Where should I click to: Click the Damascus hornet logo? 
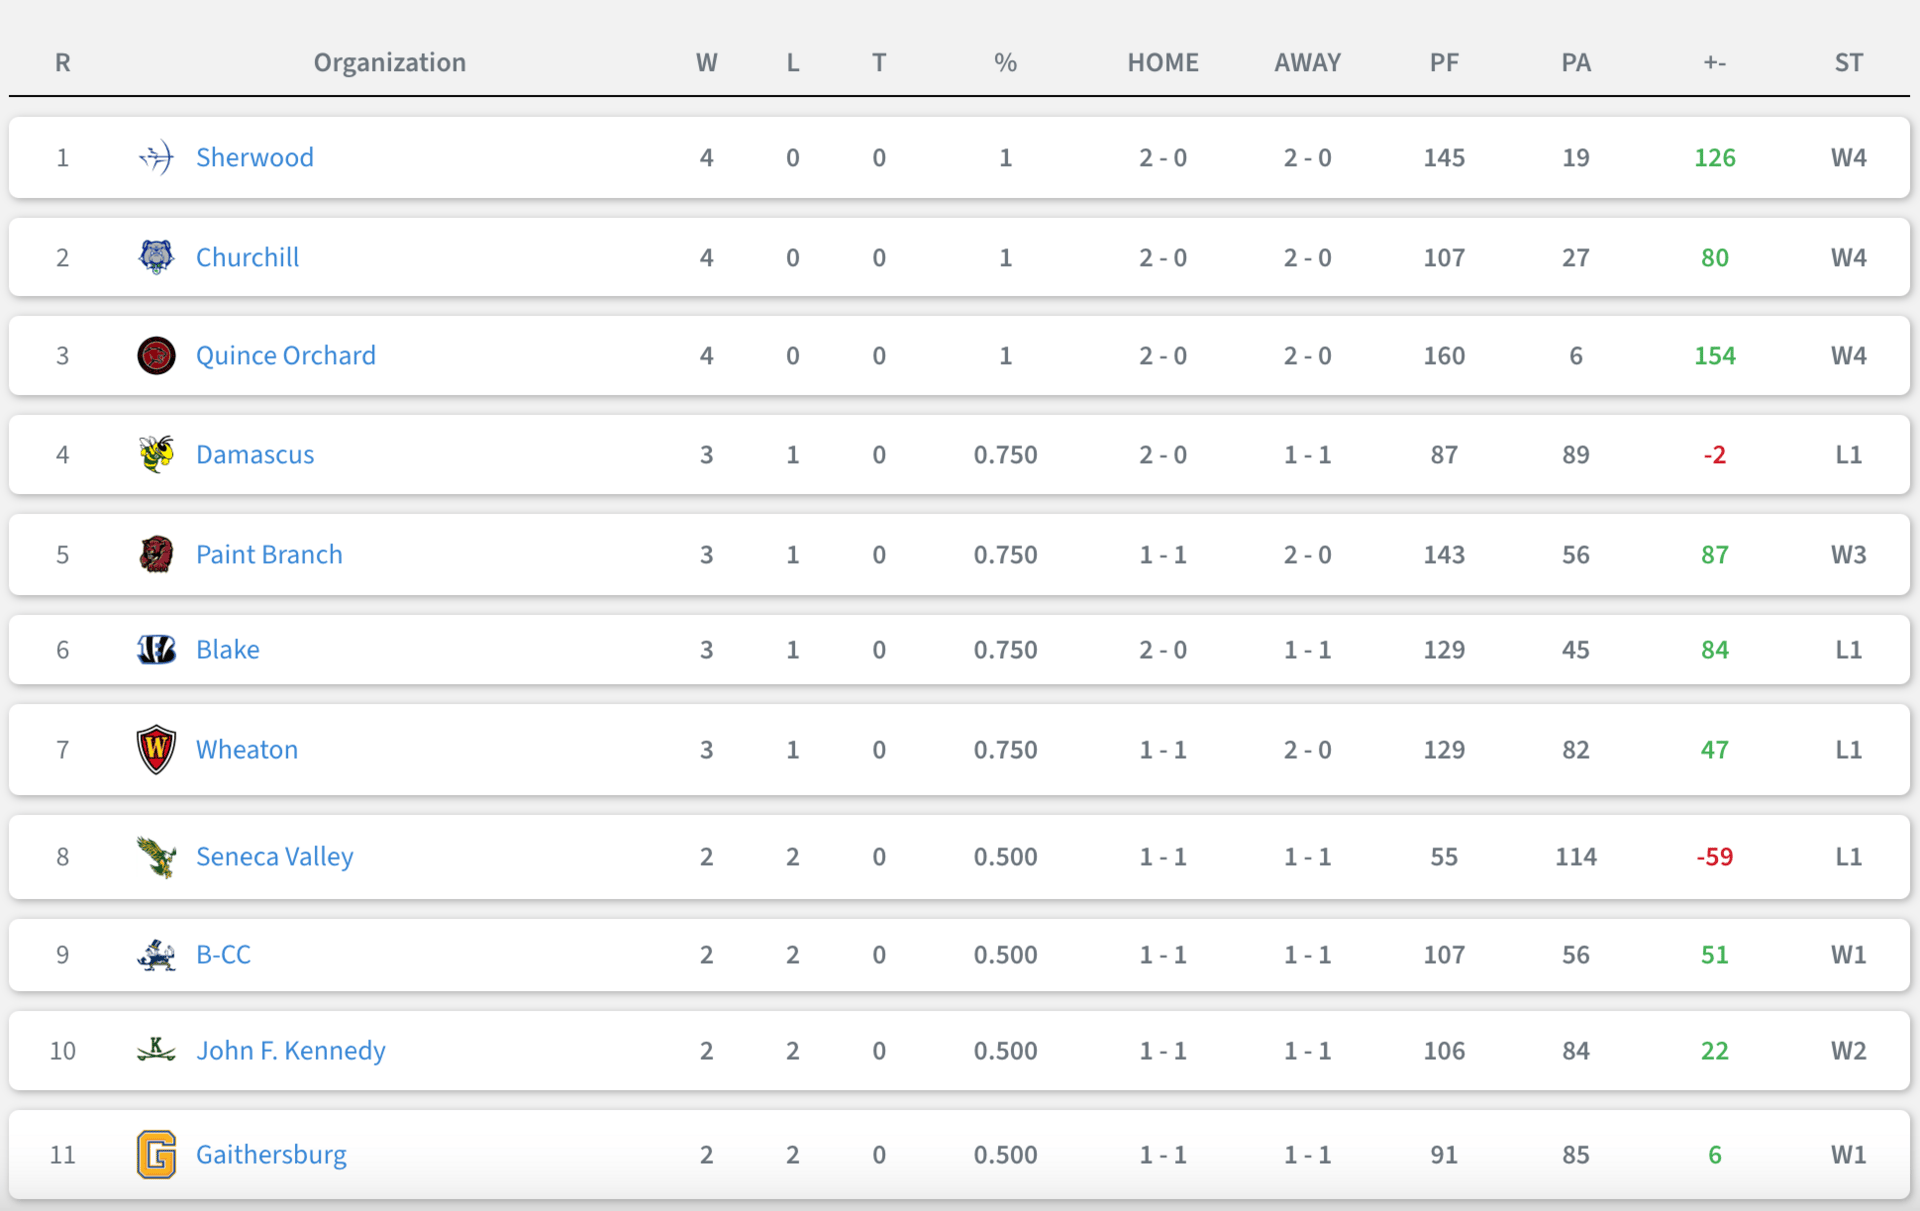(x=156, y=454)
